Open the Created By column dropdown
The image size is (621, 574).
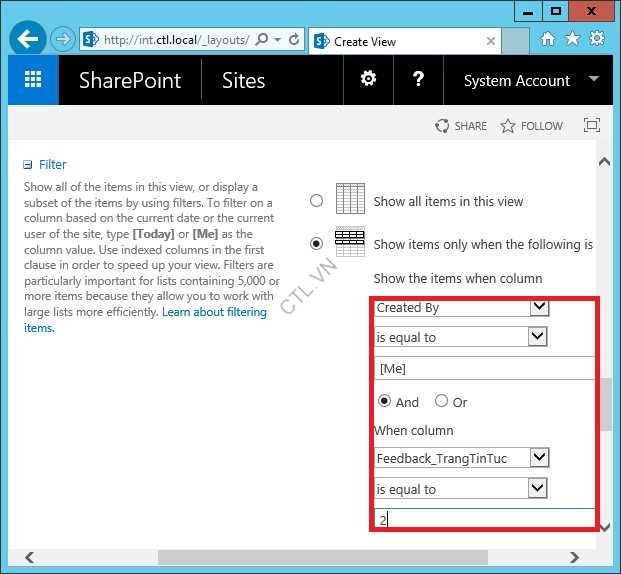pos(539,307)
